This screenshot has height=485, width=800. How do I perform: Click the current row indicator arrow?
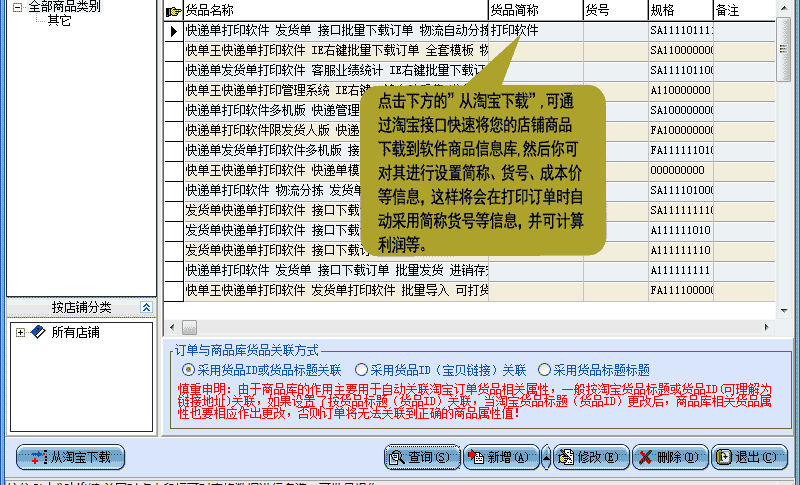pyautogui.click(x=173, y=31)
